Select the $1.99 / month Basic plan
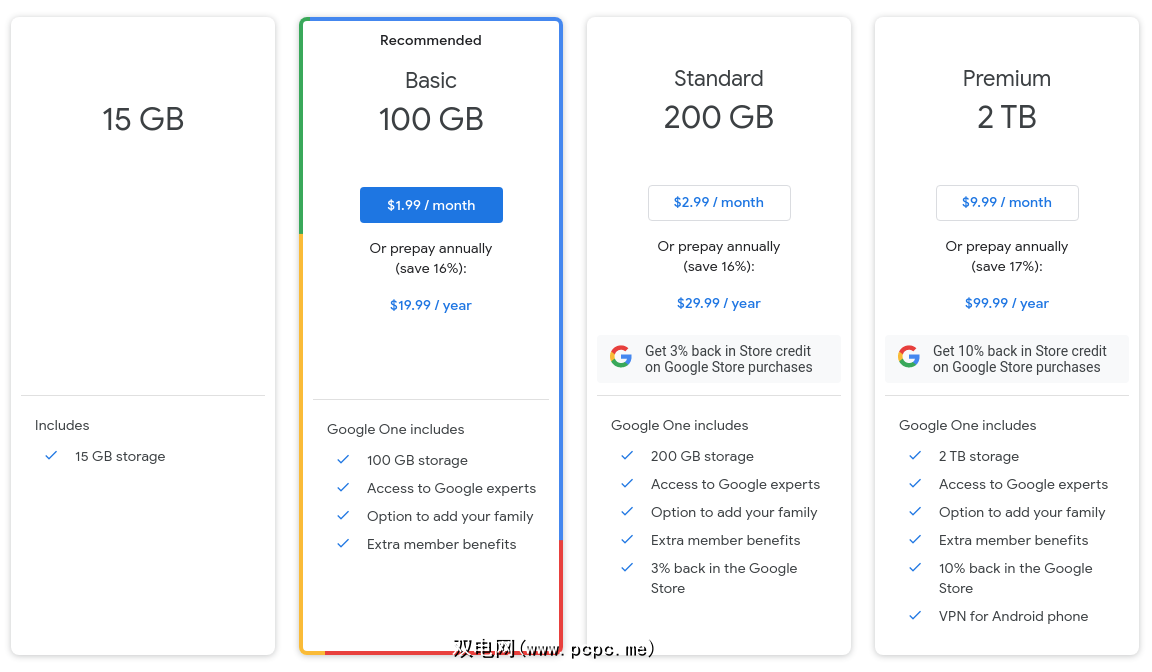This screenshot has height=672, width=1152. pos(431,205)
